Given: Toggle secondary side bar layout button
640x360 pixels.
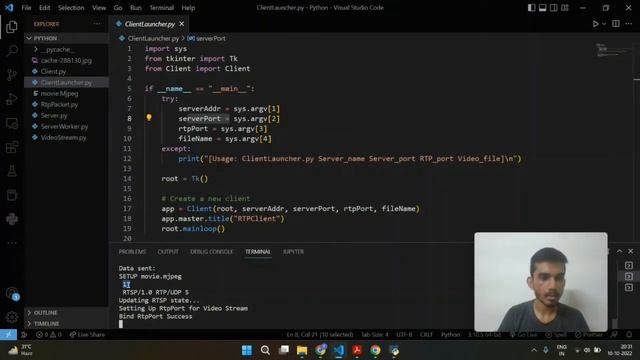Looking at the screenshot, I should click(553, 8).
